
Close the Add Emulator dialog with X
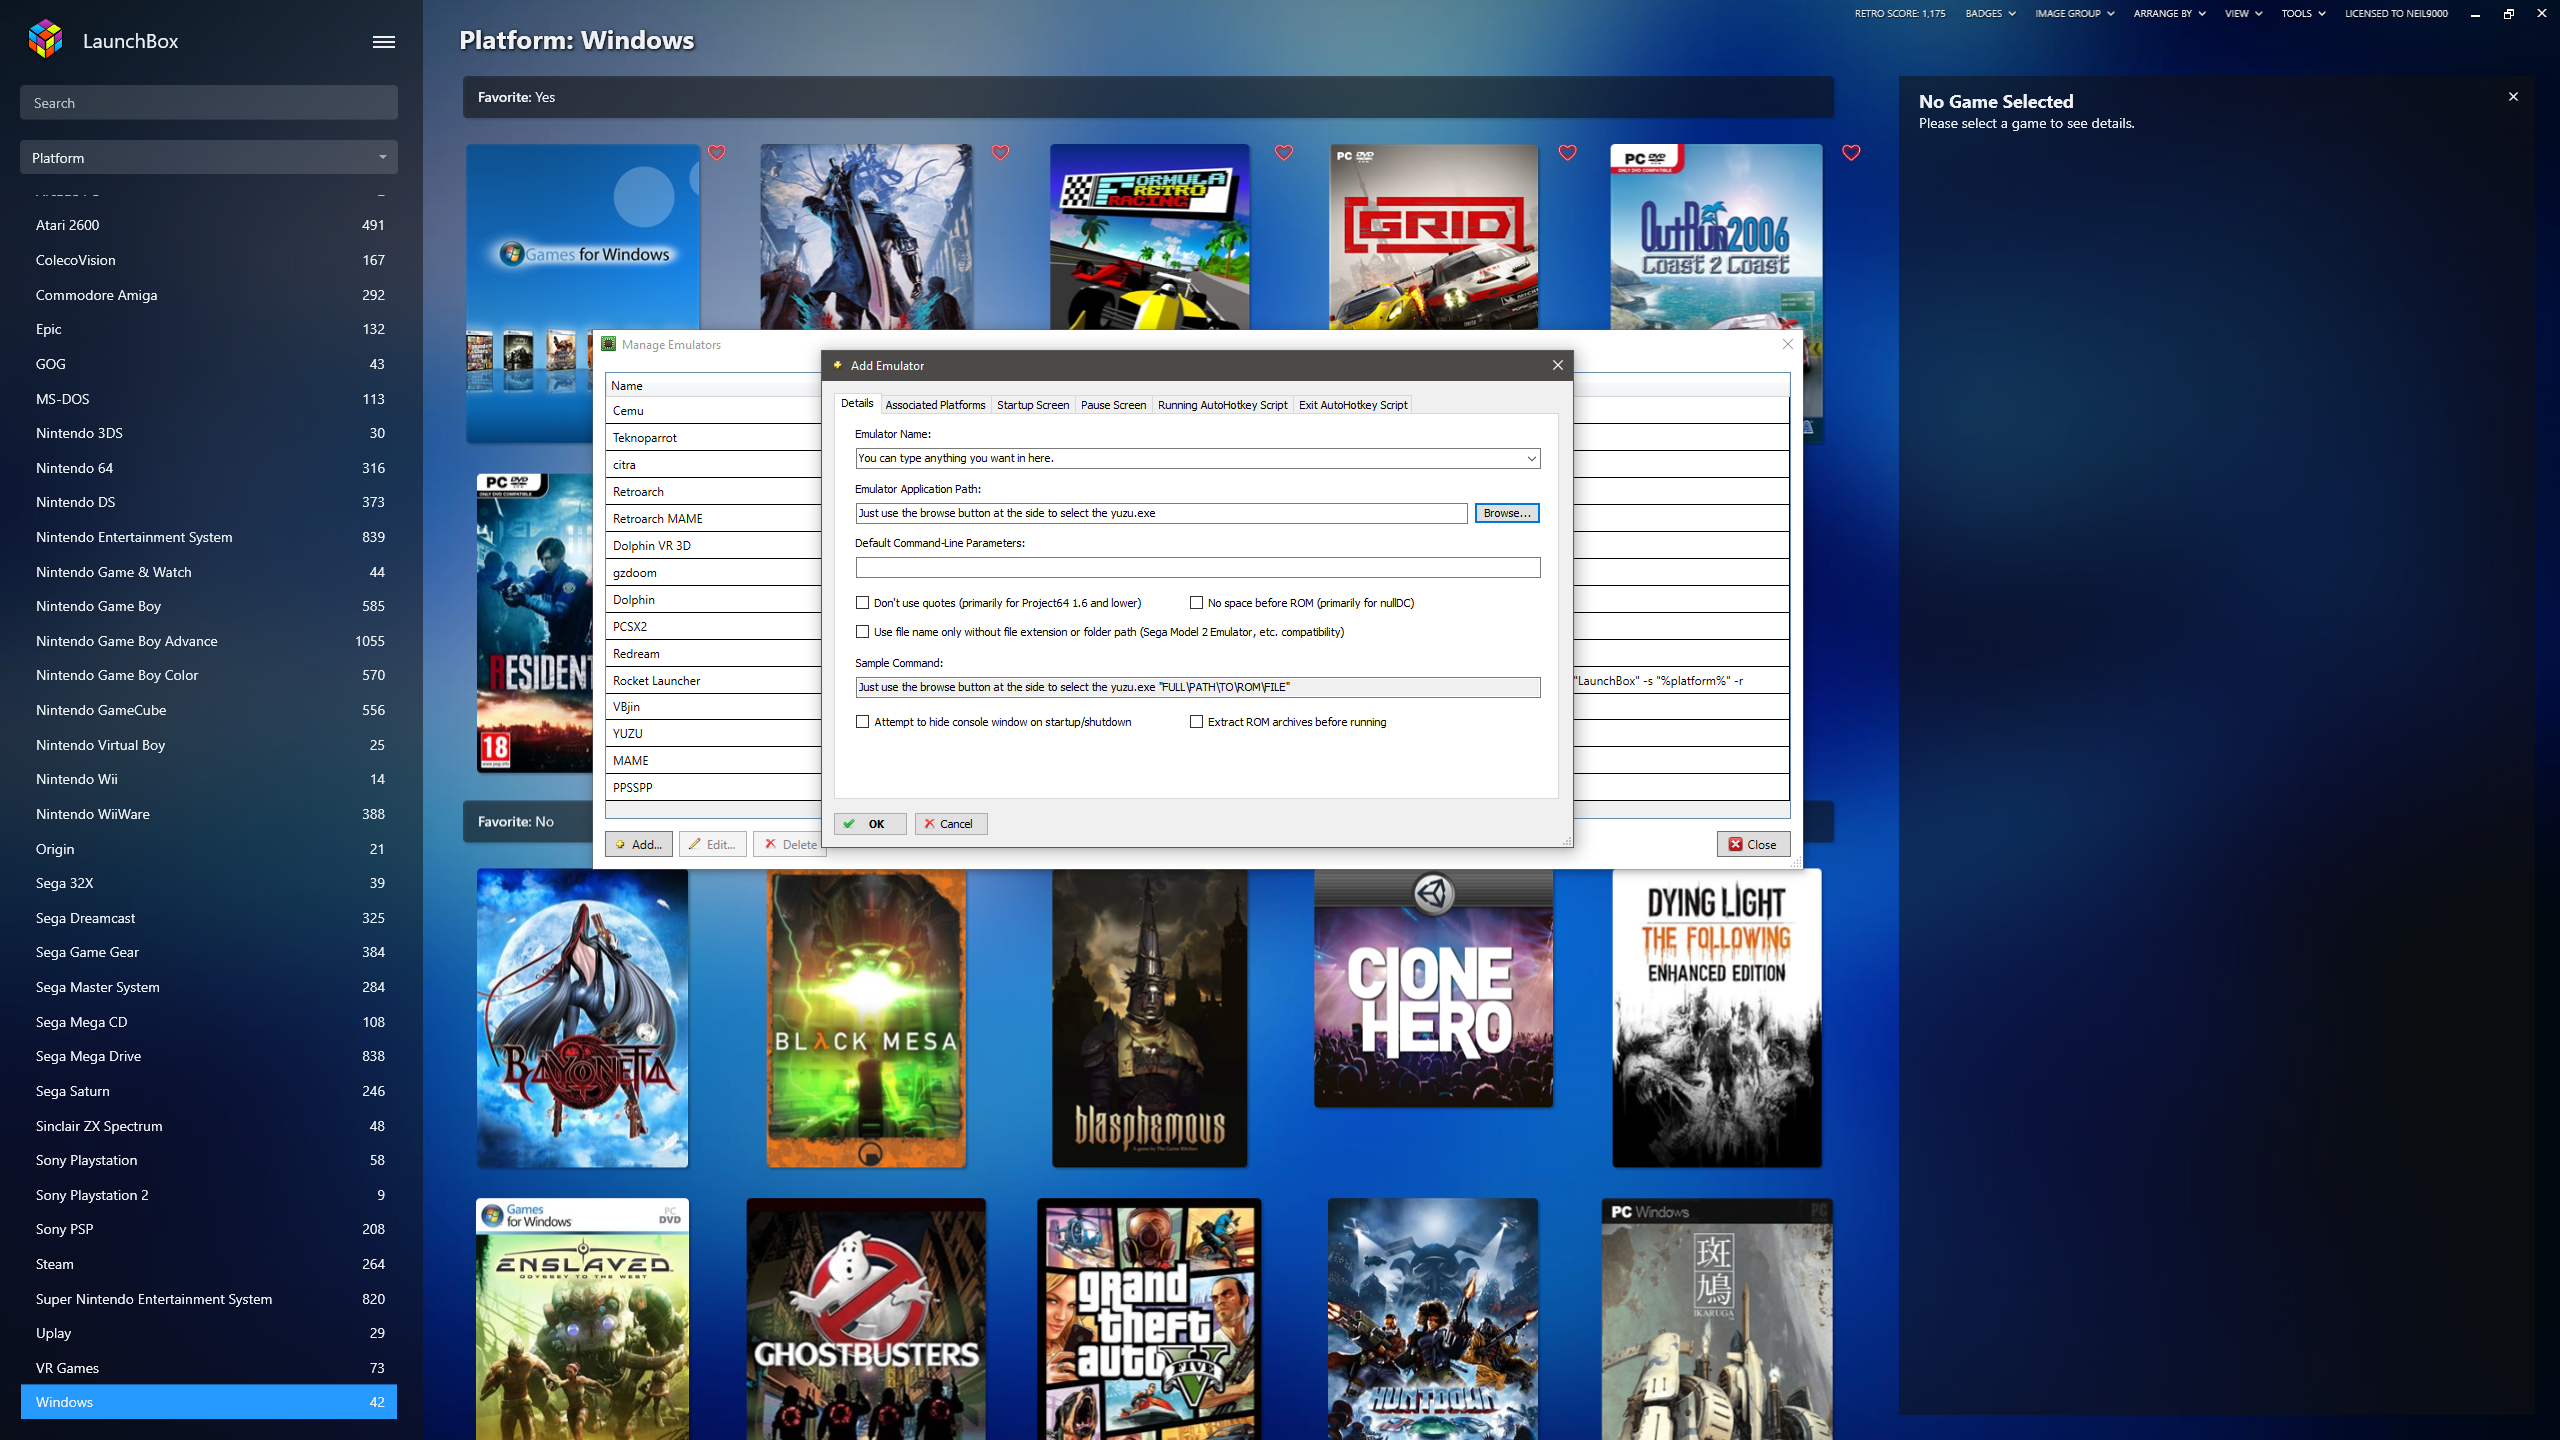(1557, 365)
